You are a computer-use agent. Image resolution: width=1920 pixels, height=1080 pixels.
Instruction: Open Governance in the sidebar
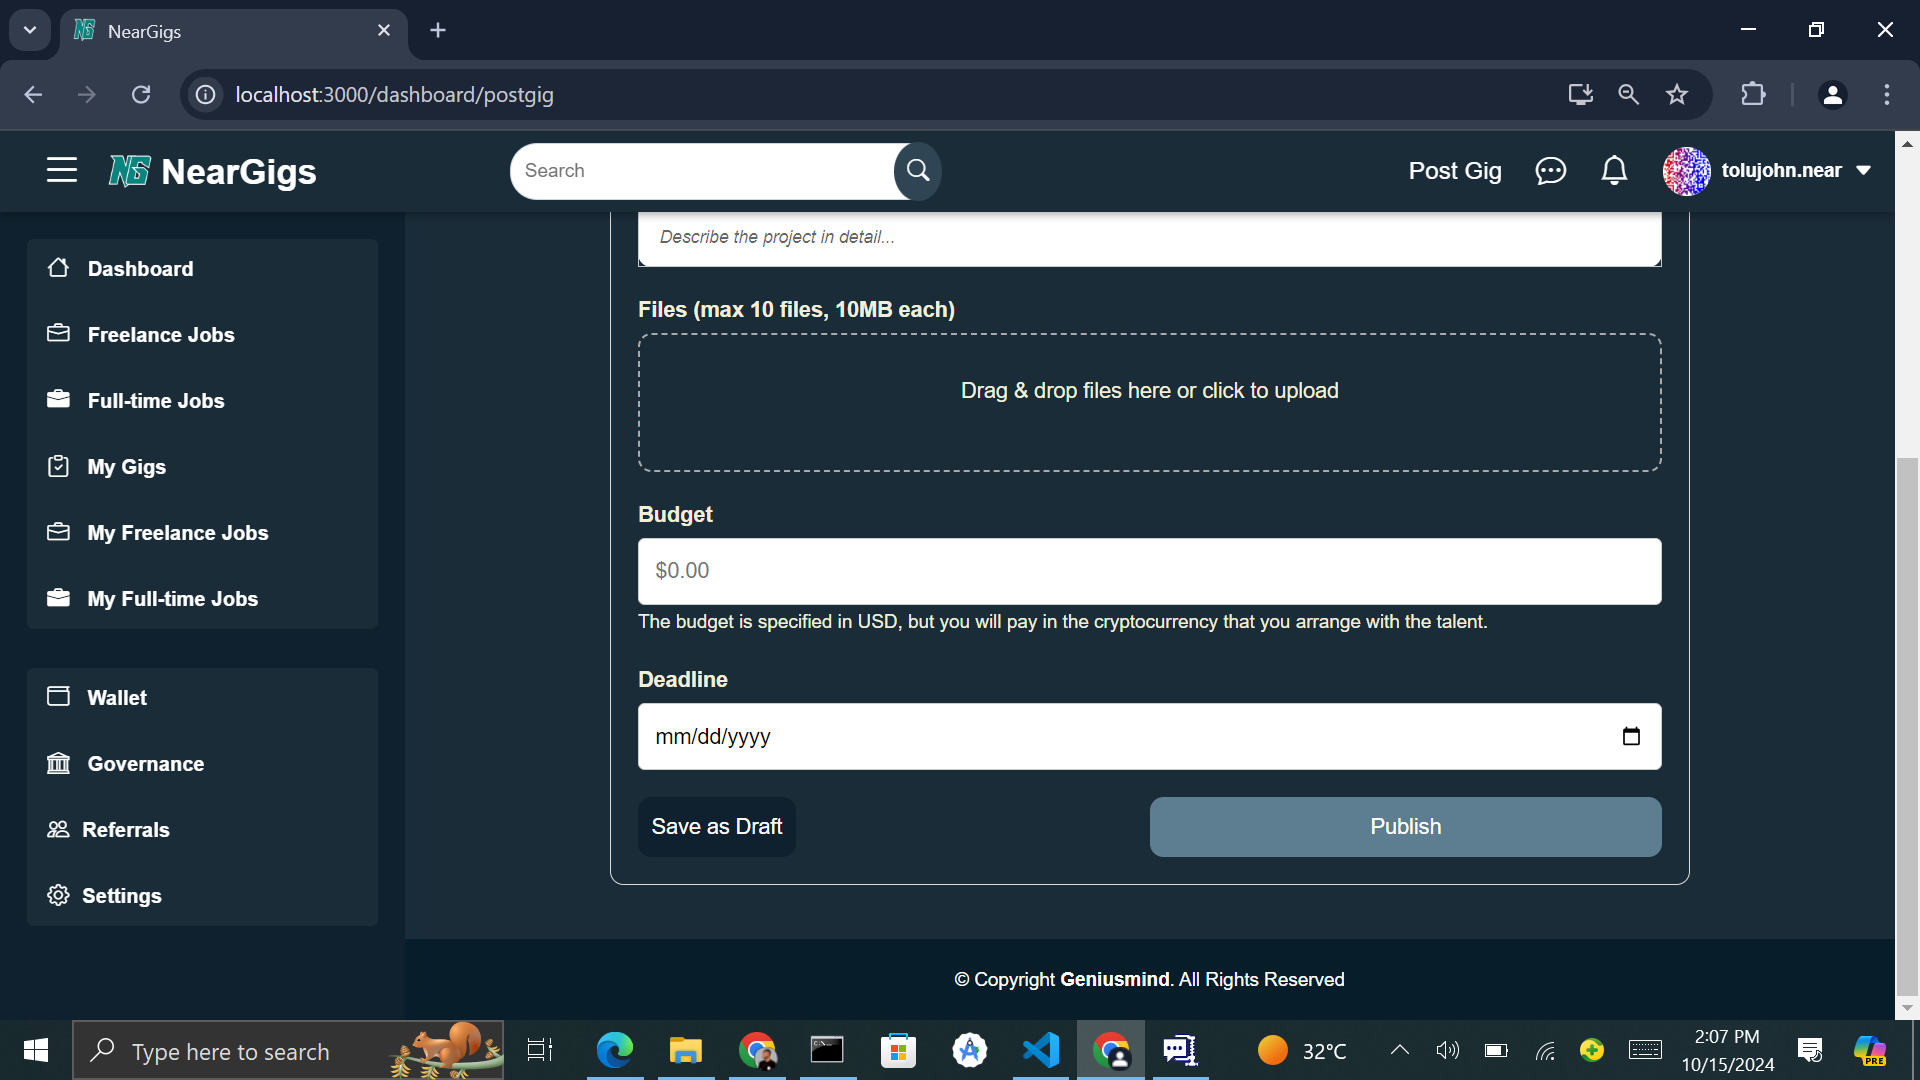coord(145,764)
